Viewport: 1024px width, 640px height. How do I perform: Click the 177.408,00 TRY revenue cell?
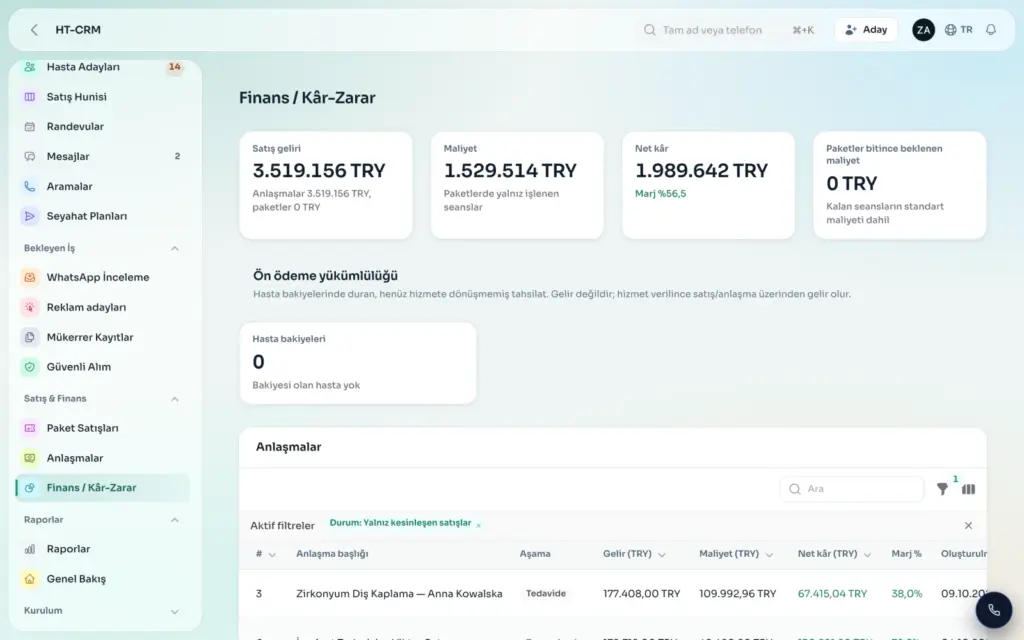coord(641,594)
